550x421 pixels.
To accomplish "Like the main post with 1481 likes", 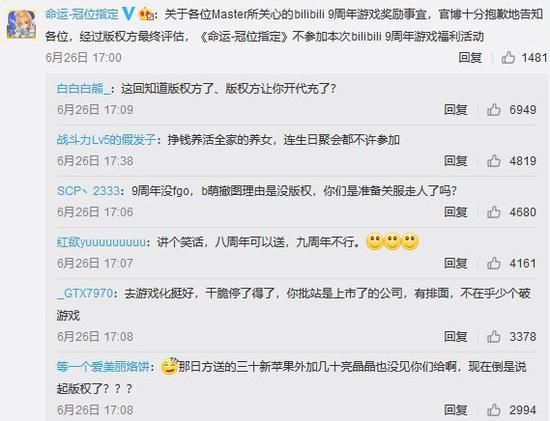I will point(508,58).
